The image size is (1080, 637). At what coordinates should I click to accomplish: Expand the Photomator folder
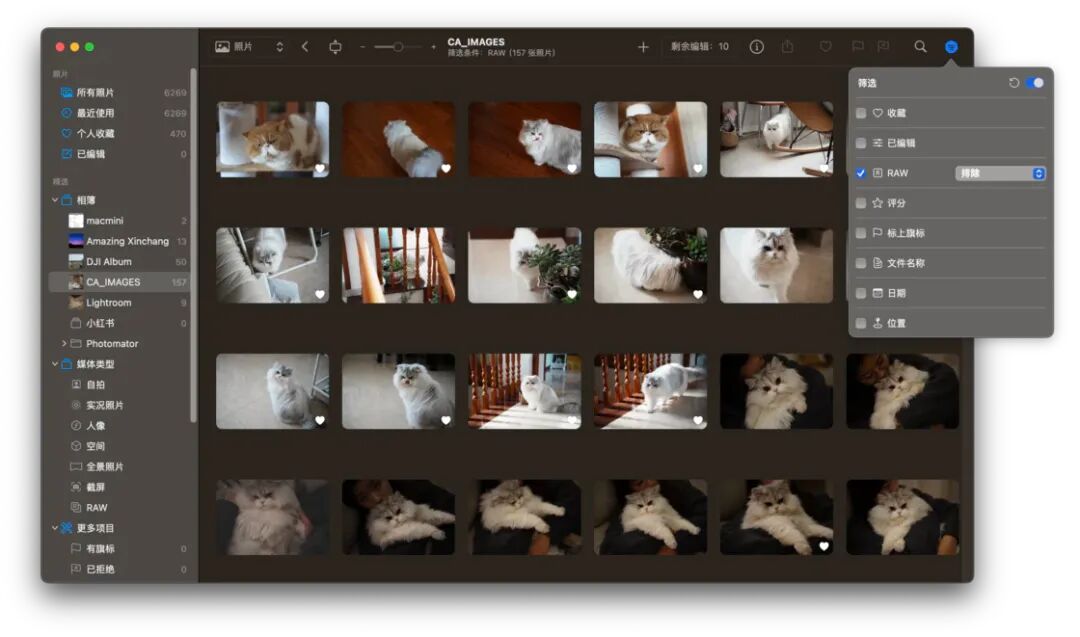tap(64, 344)
